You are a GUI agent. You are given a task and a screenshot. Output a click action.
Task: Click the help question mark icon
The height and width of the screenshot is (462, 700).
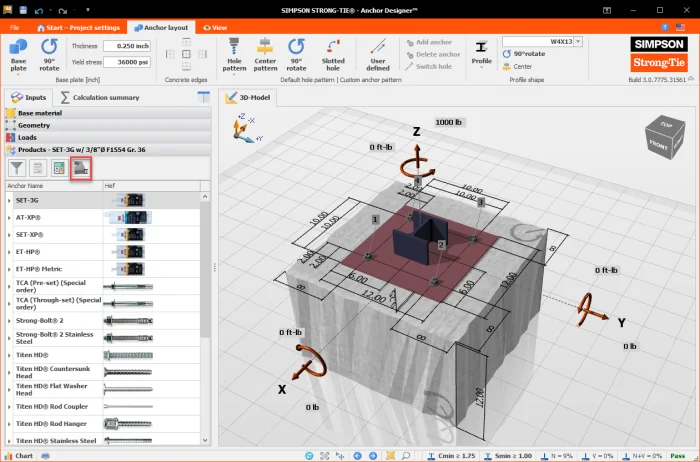[x=665, y=27]
